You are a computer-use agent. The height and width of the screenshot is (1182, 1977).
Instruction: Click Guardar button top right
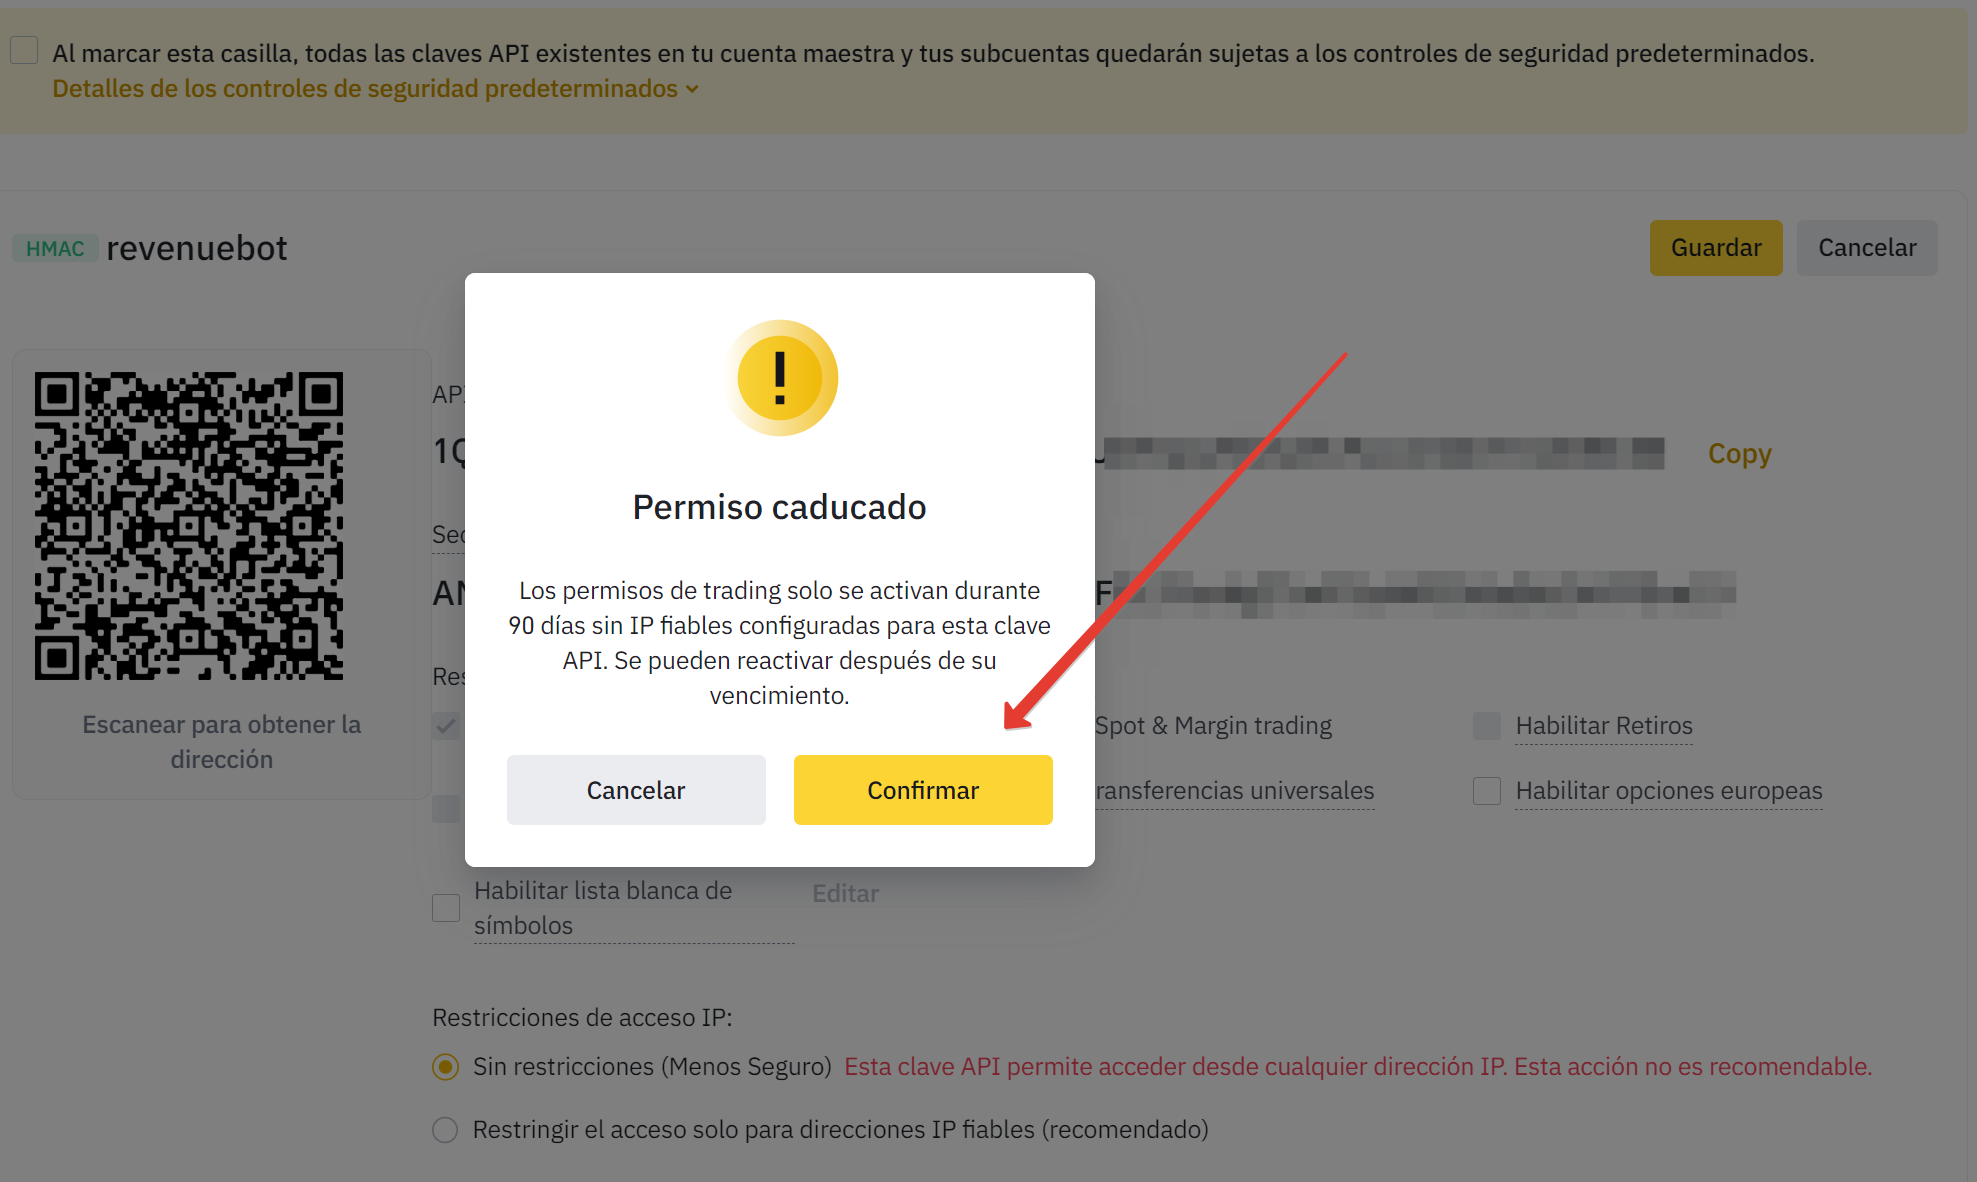pos(1717,246)
